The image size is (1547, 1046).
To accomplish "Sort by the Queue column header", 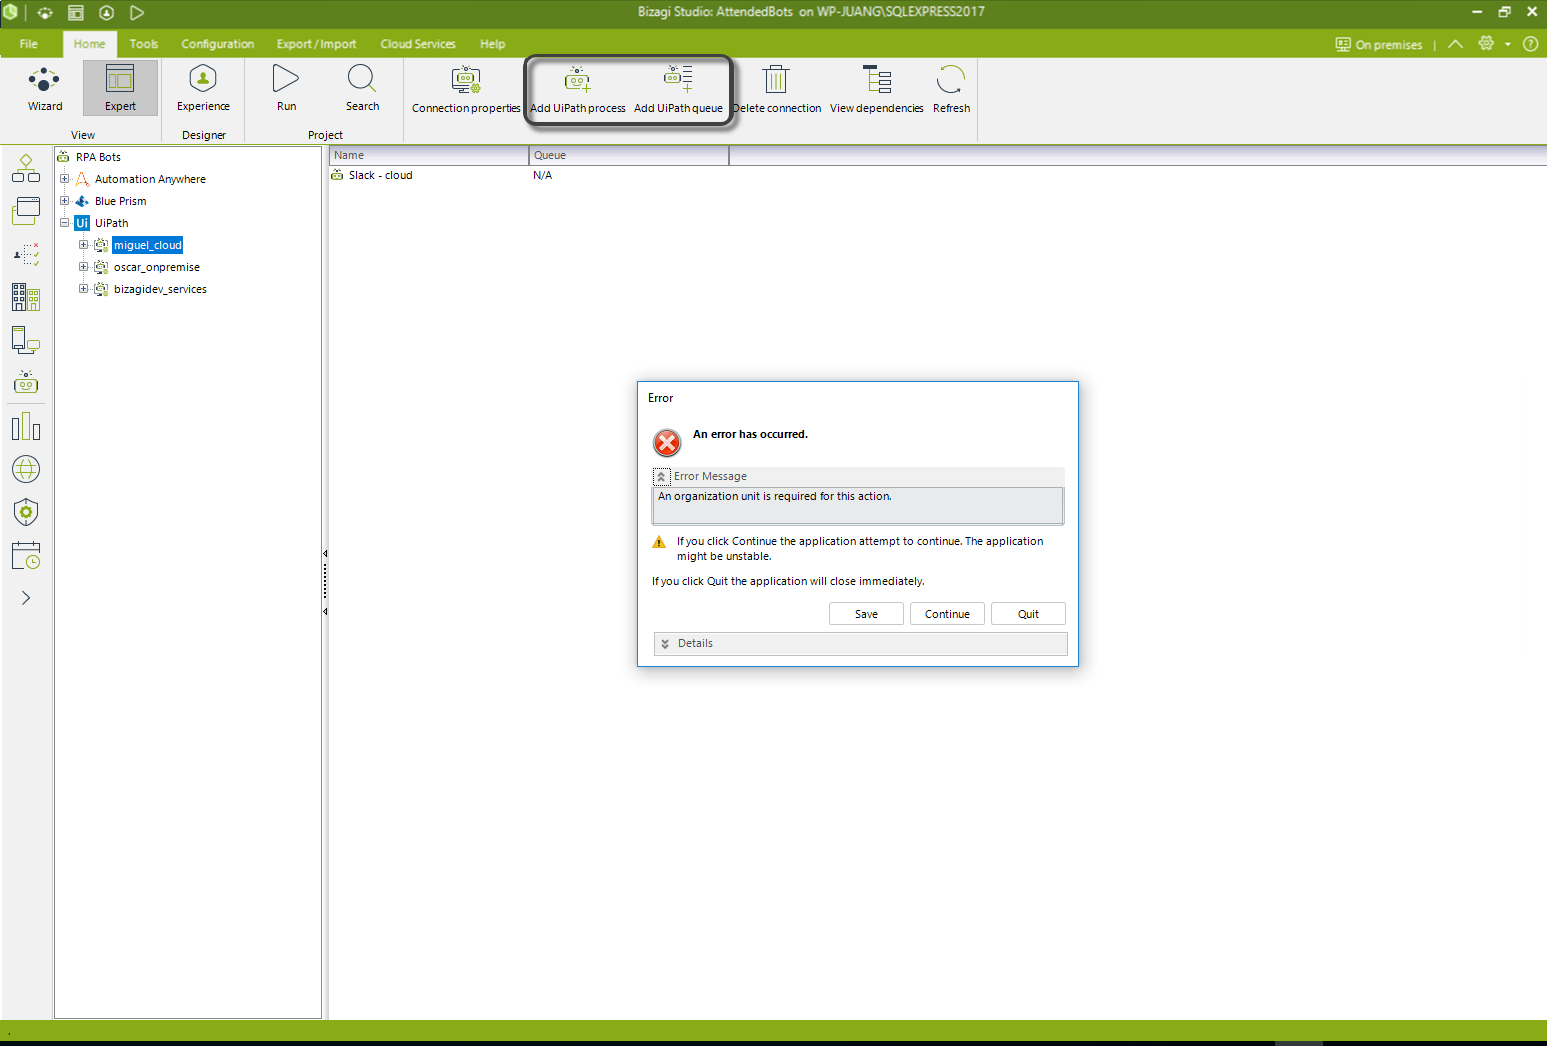I will click(629, 155).
